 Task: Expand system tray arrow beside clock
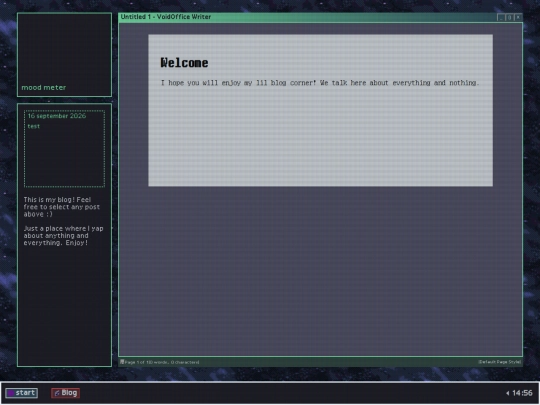coord(508,393)
